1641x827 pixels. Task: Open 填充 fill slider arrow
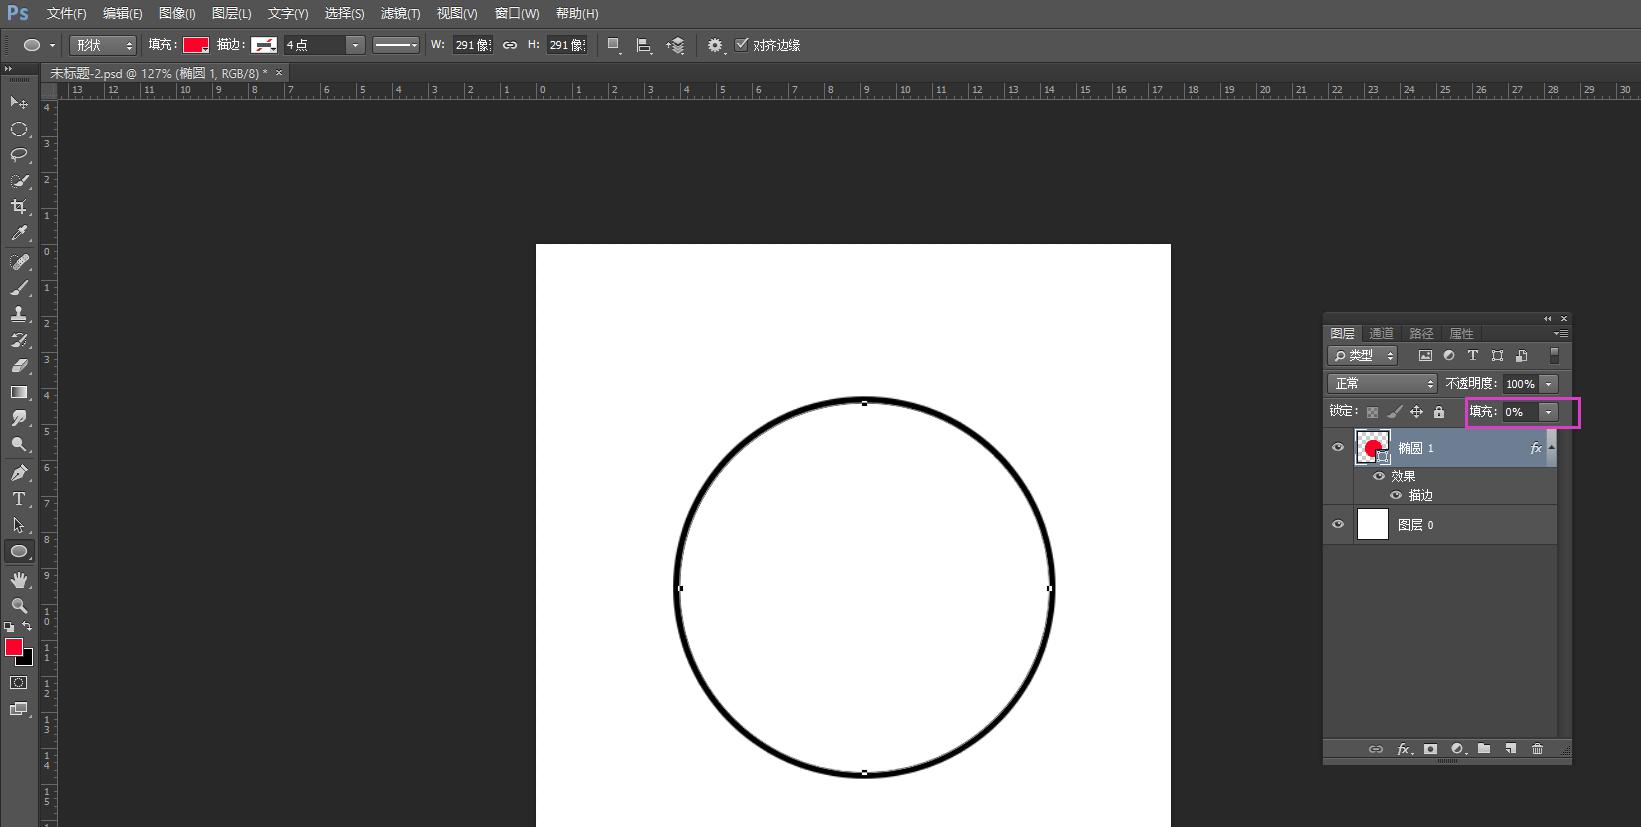[1549, 412]
